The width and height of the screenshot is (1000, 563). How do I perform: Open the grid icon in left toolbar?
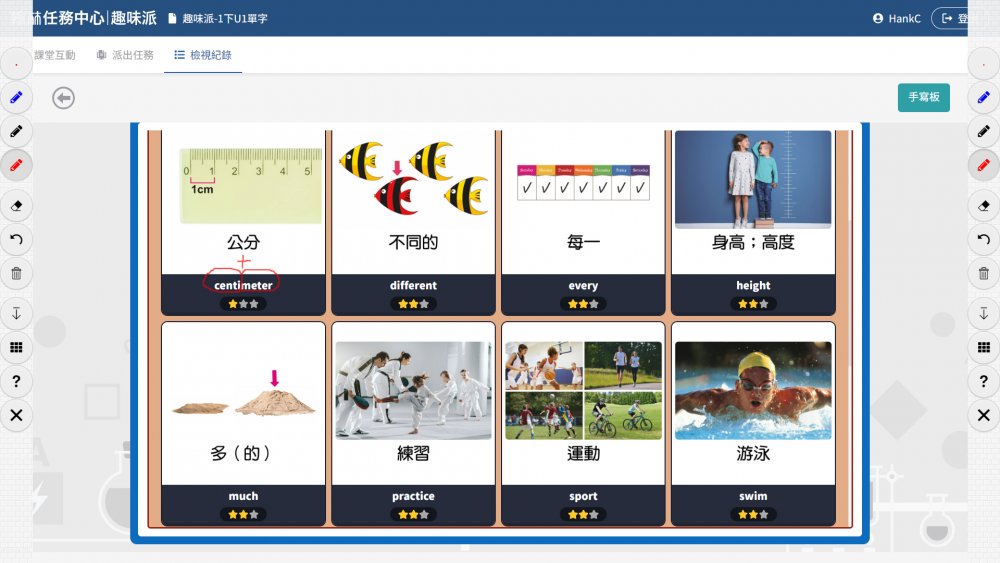(16, 347)
